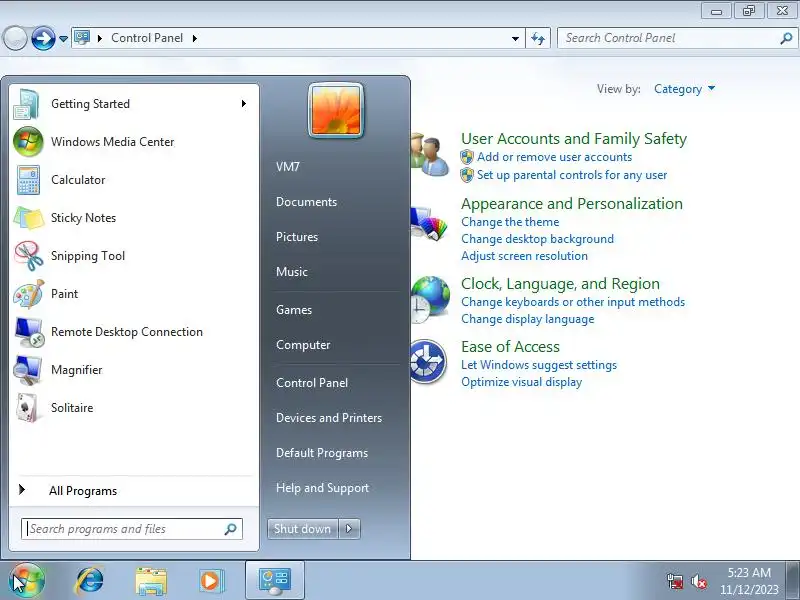Open Remote Desktop Connection icon
This screenshot has width=800, height=600.
click(x=28, y=332)
